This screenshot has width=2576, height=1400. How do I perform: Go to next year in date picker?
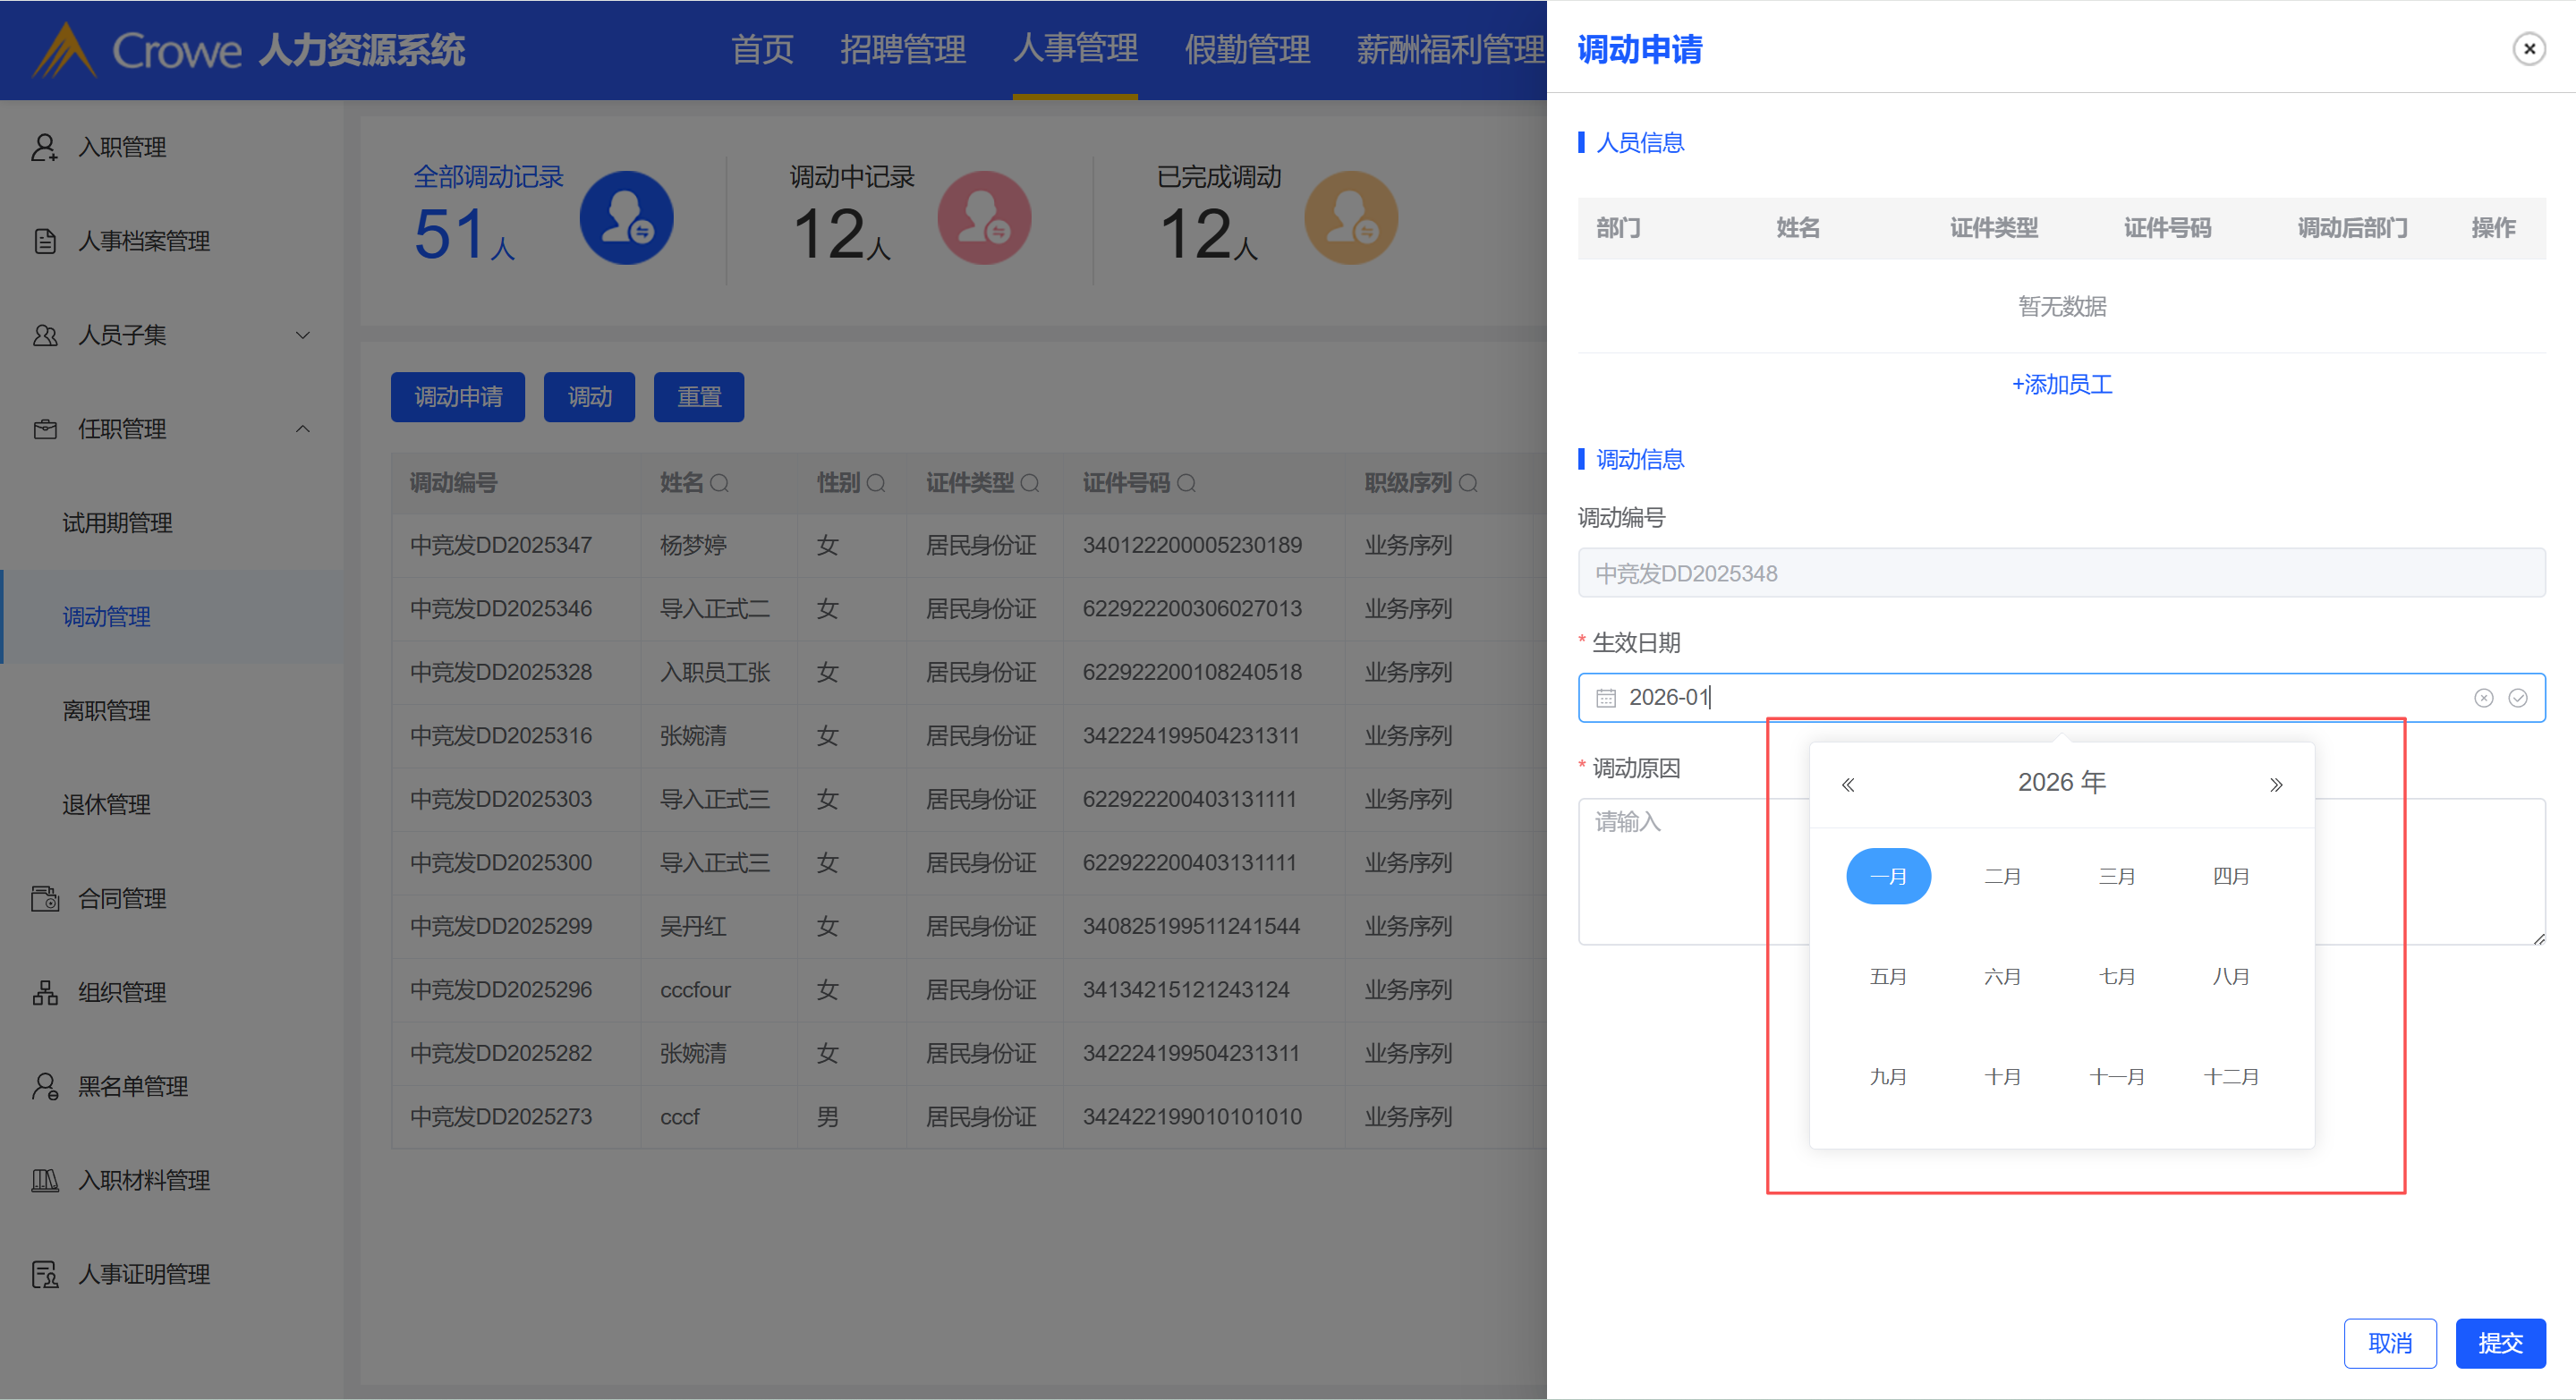pyautogui.click(x=2275, y=785)
